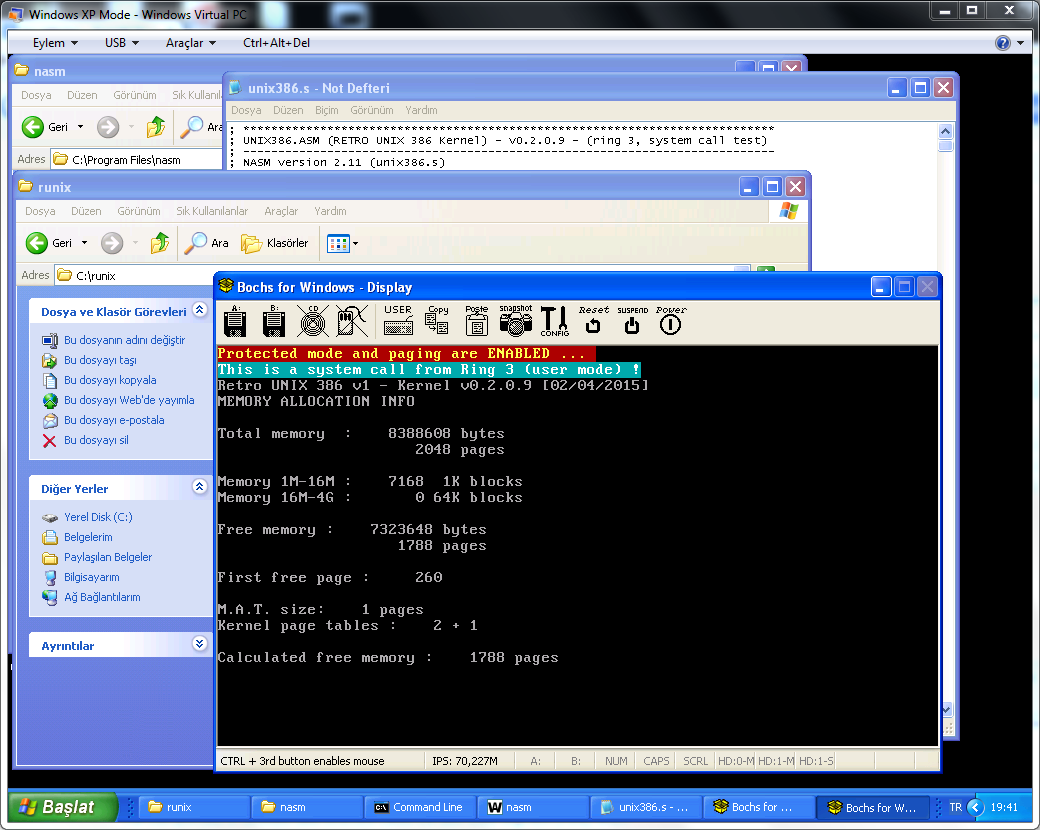Viewport: 1040px width, 830px height.
Task: Click C:\Program Files\nasm address field
Action: tap(139, 160)
